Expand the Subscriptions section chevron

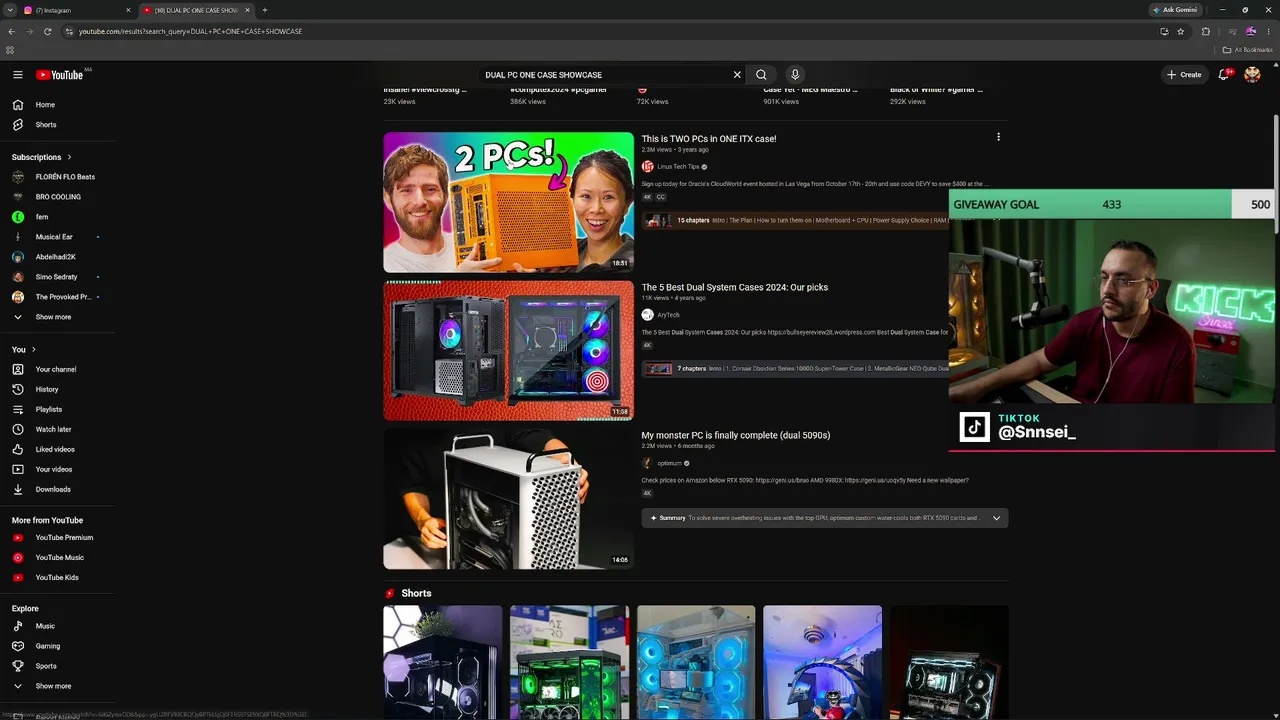point(69,157)
